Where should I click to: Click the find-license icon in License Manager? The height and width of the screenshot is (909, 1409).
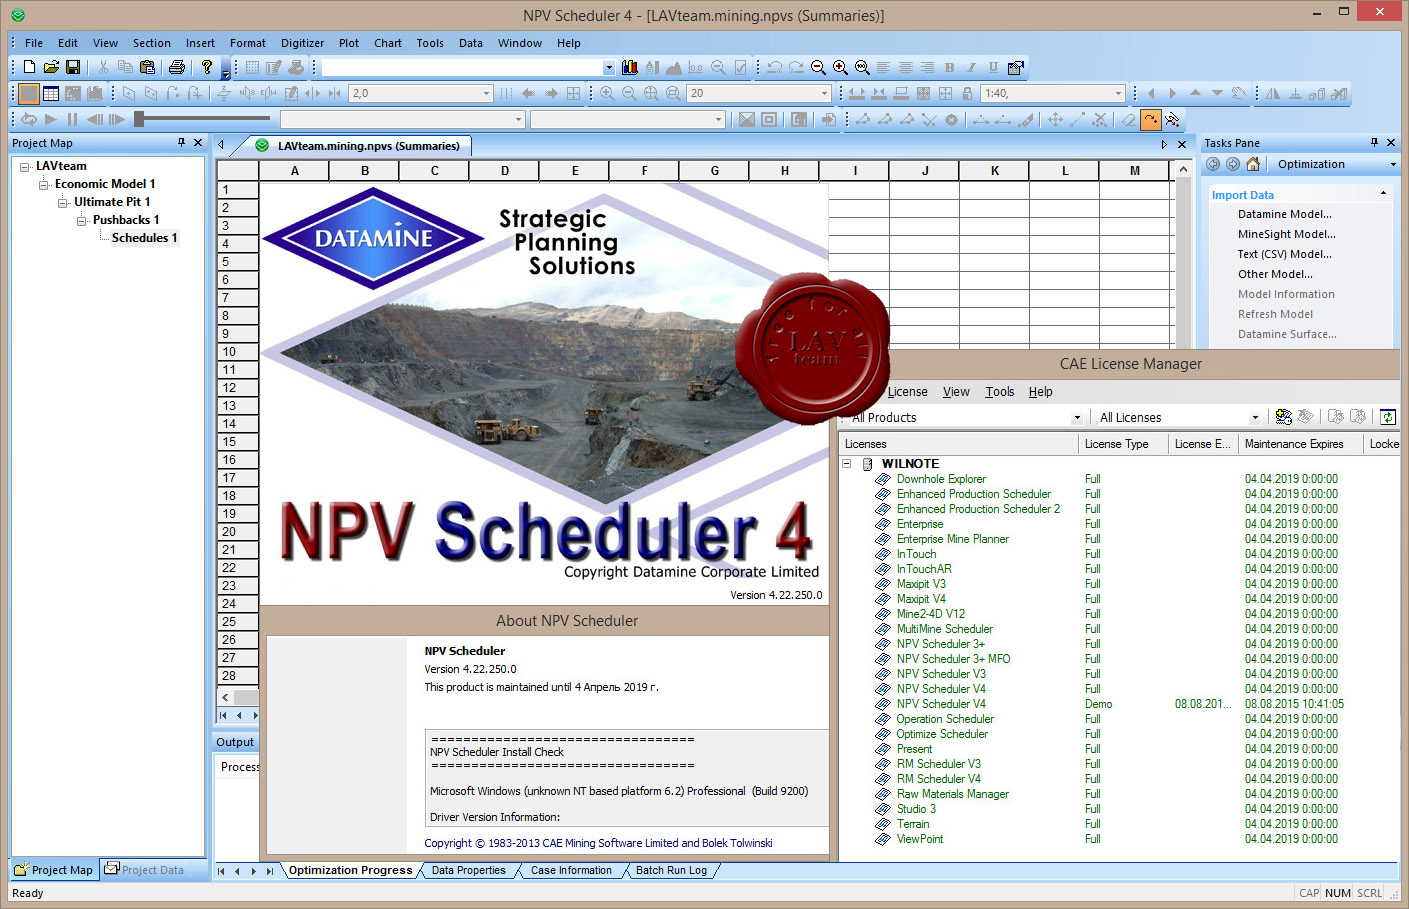click(1284, 417)
